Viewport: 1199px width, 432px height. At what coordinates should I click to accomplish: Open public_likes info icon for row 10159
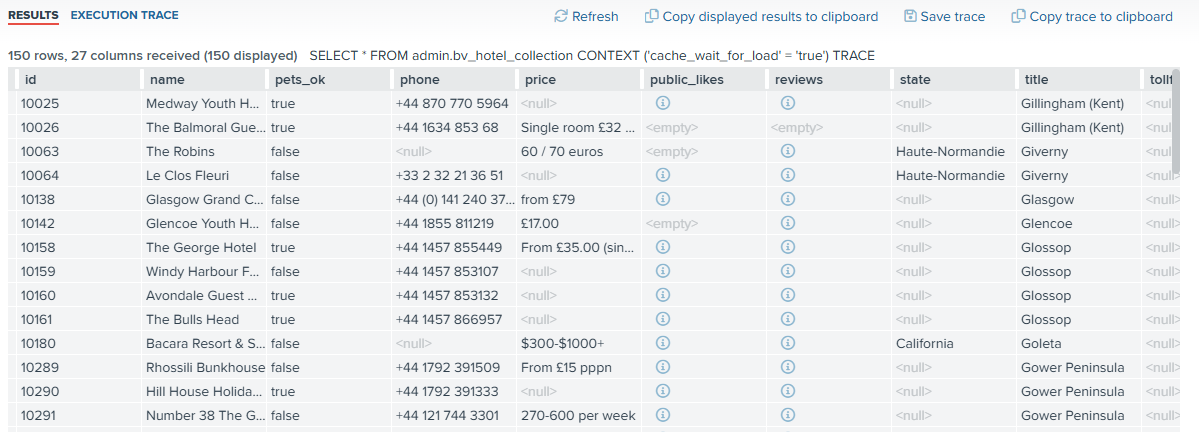(x=663, y=271)
